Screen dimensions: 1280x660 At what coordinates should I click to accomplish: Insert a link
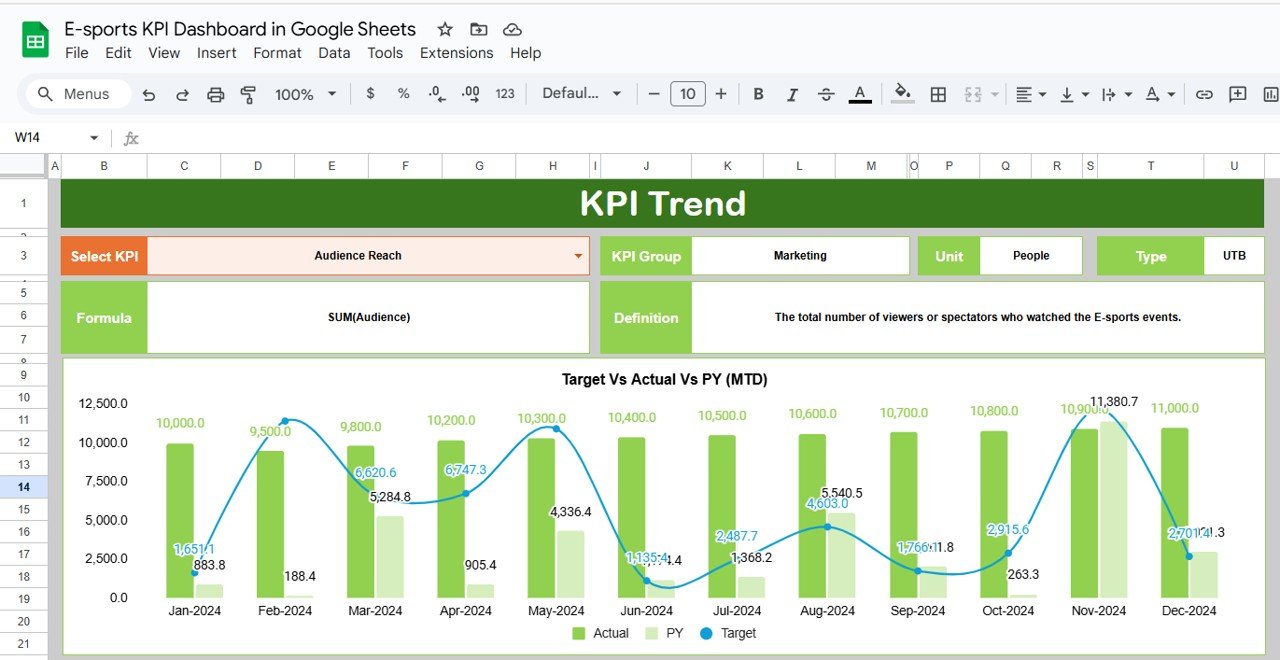pyautogui.click(x=1204, y=94)
